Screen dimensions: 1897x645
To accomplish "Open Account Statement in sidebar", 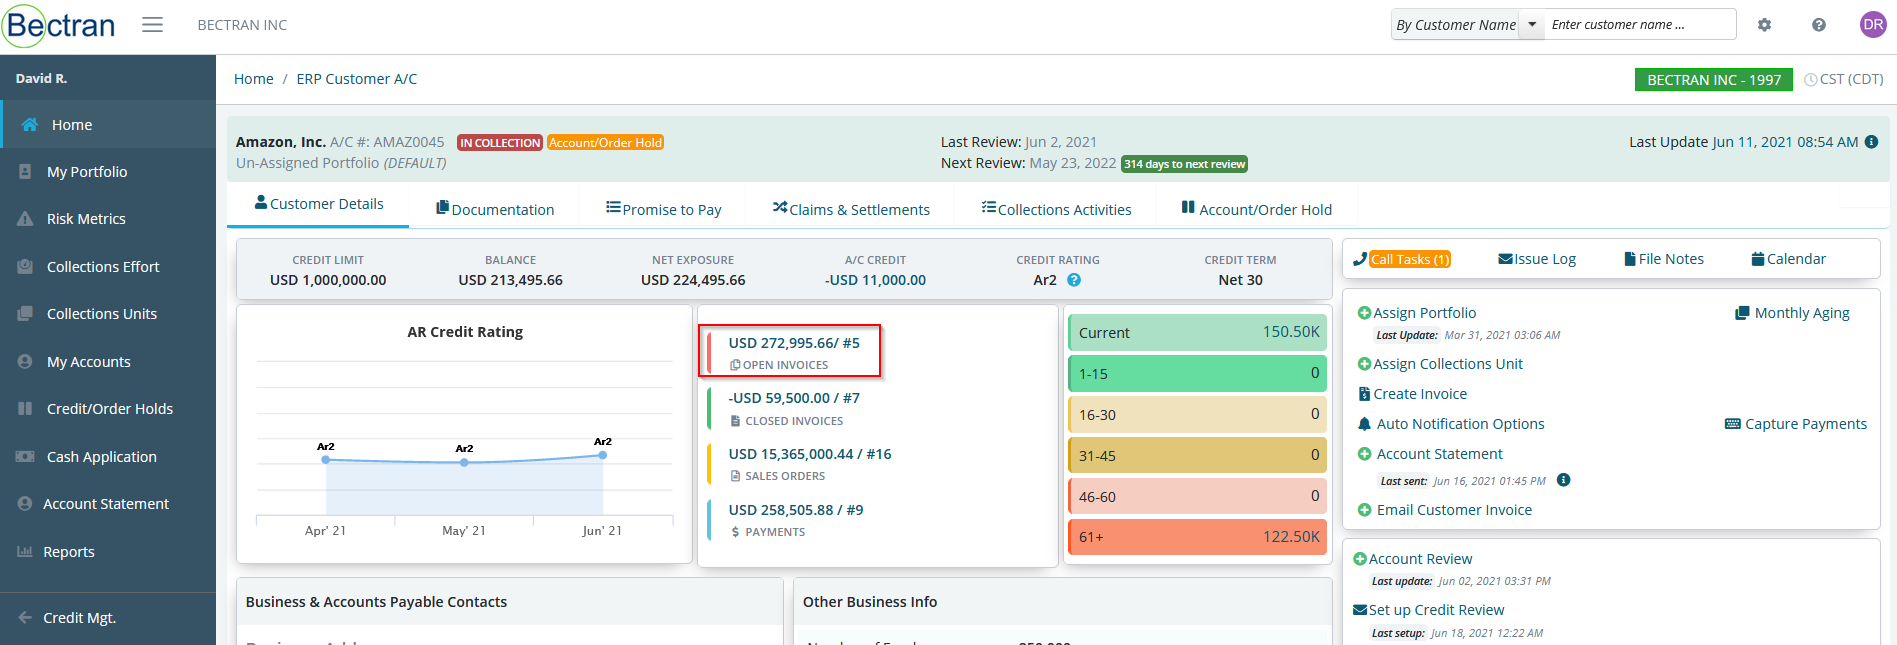I will pos(108,504).
